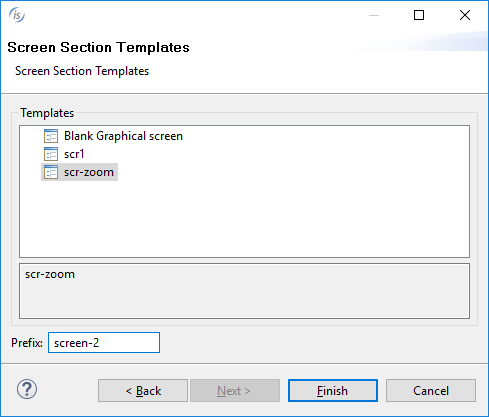
Task: Click inside the Prefix text field
Action: coord(104,342)
